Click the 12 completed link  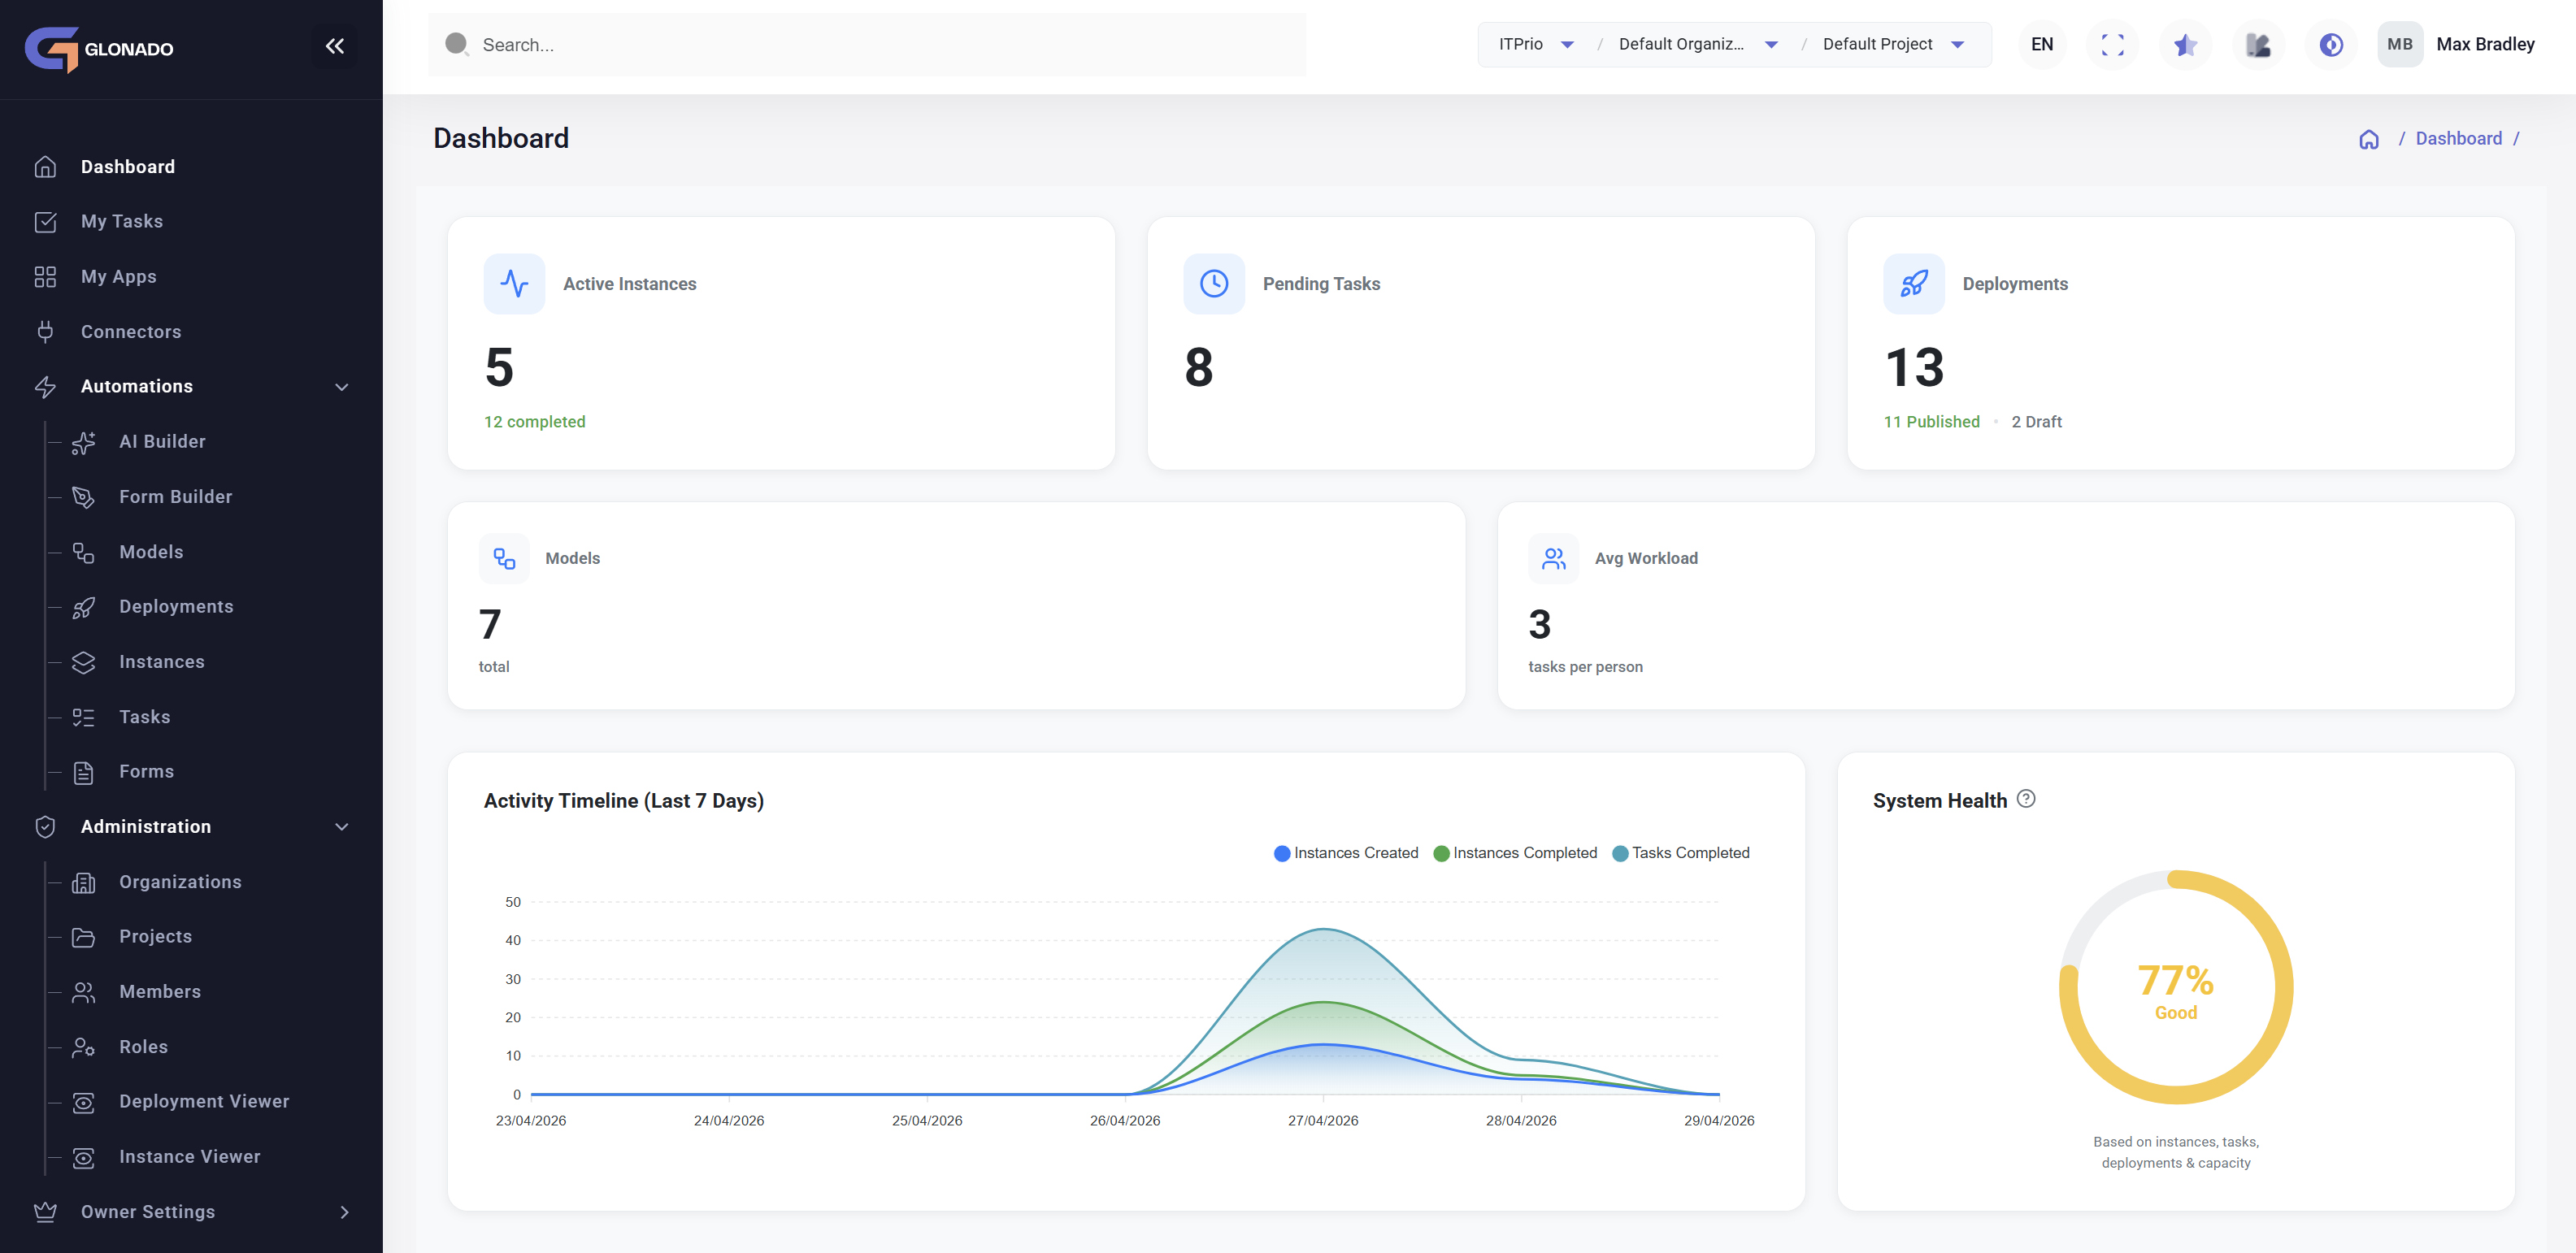[x=535, y=421]
